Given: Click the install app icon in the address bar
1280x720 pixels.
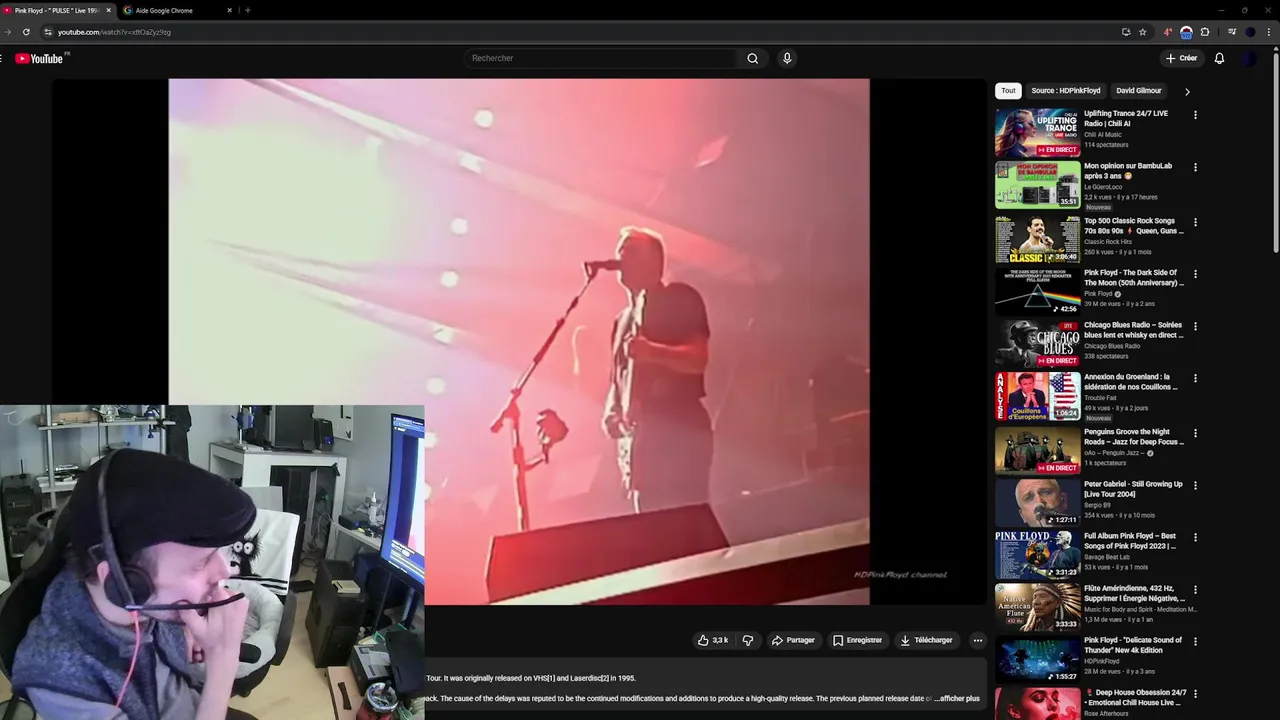Looking at the screenshot, I should [1126, 32].
